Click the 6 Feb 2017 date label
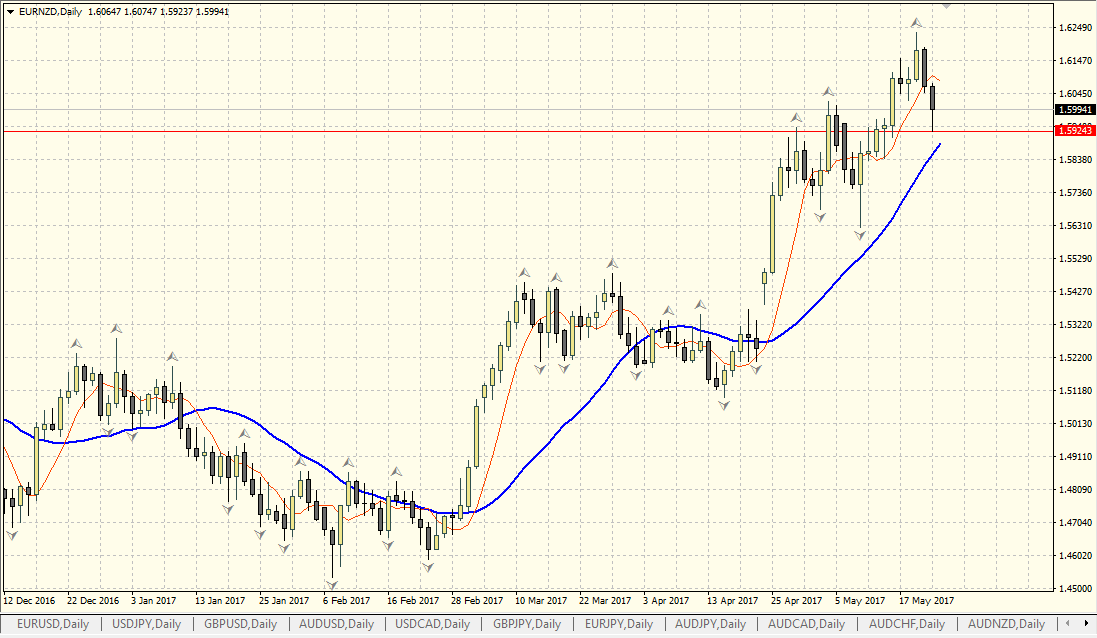Image resolution: width=1097 pixels, height=638 pixels. click(346, 600)
